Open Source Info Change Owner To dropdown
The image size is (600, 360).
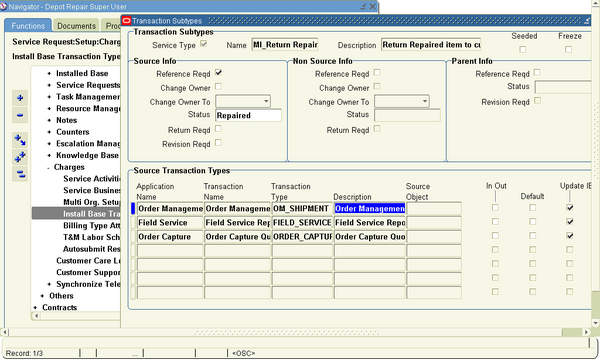click(x=266, y=101)
